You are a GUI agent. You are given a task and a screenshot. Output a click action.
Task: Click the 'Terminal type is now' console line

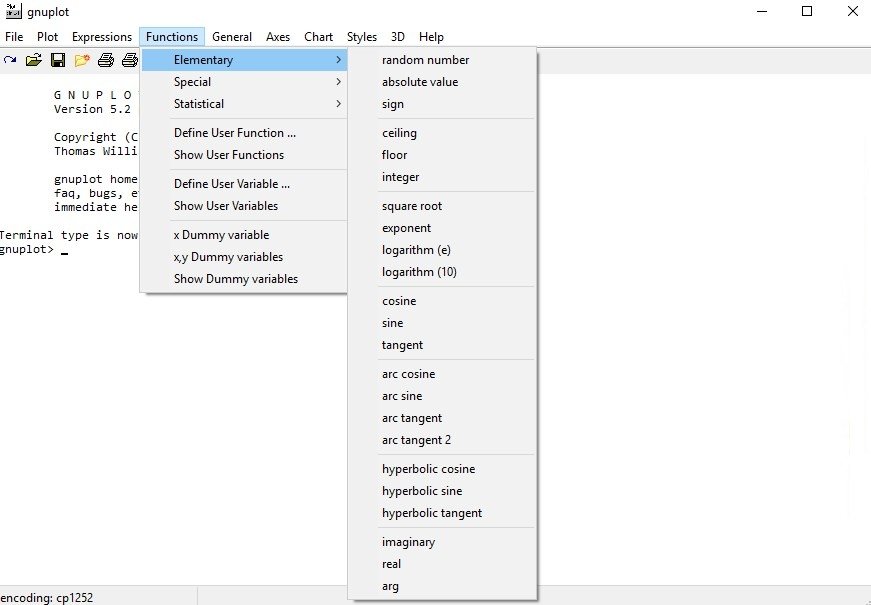coord(69,235)
